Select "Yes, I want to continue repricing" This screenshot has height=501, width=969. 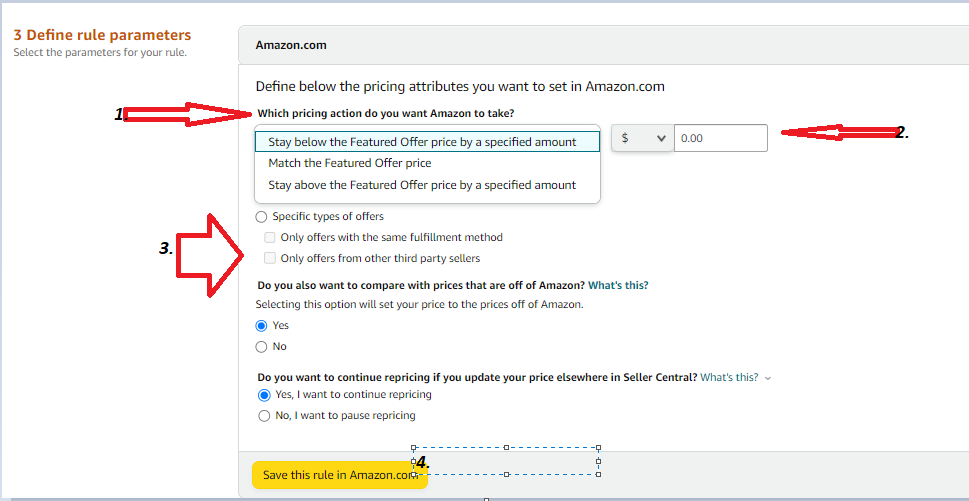click(264, 395)
